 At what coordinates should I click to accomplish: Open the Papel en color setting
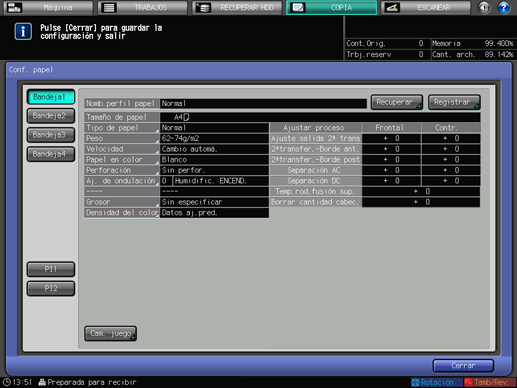click(x=122, y=160)
